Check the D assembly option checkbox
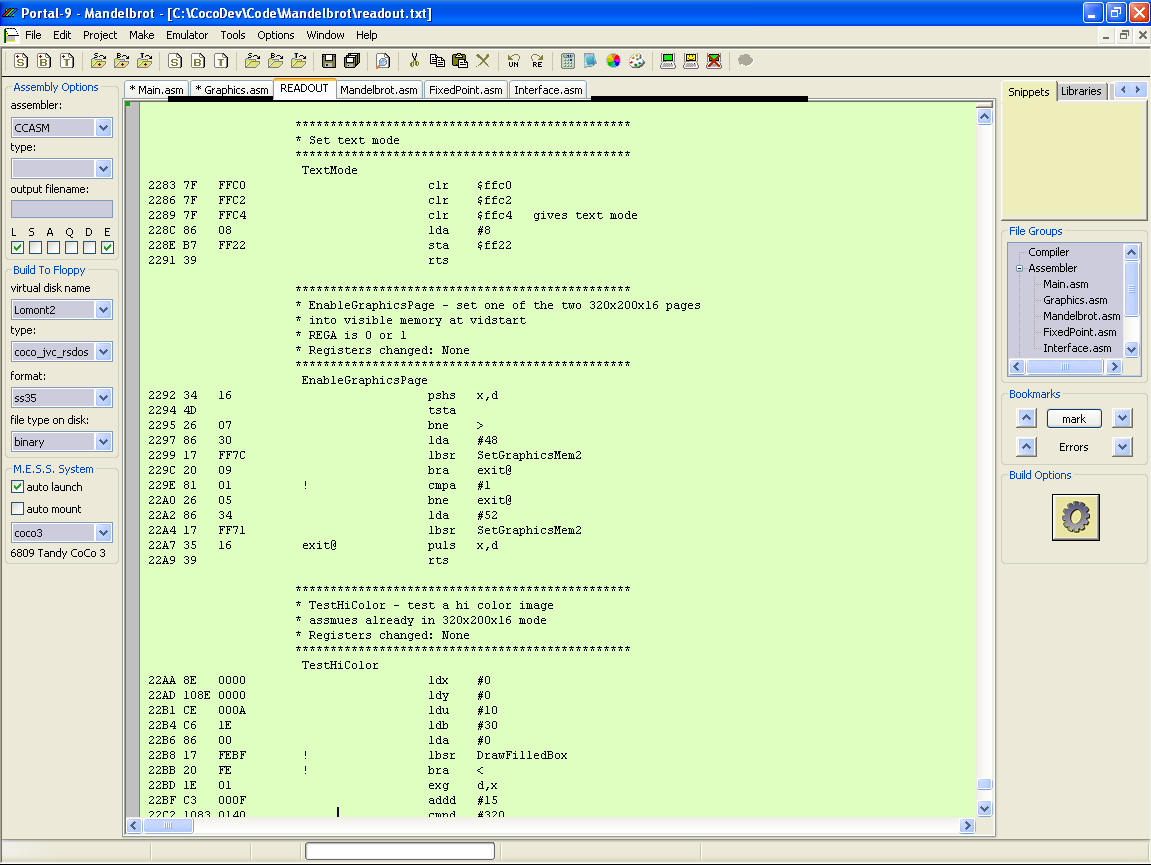The image size is (1151, 865). [x=90, y=247]
